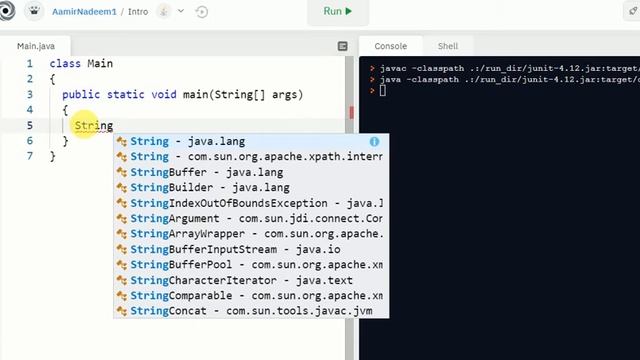Choose StringConcat - com.sun.tools.javac.jvm suggestion
This screenshot has width=640, height=360.
tap(251, 311)
